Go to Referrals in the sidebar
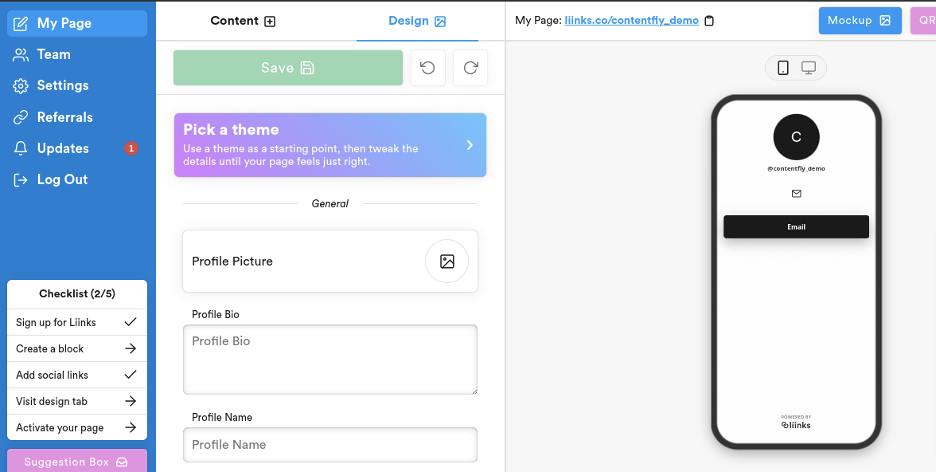Screen dimensions: 936x472 (x=65, y=117)
